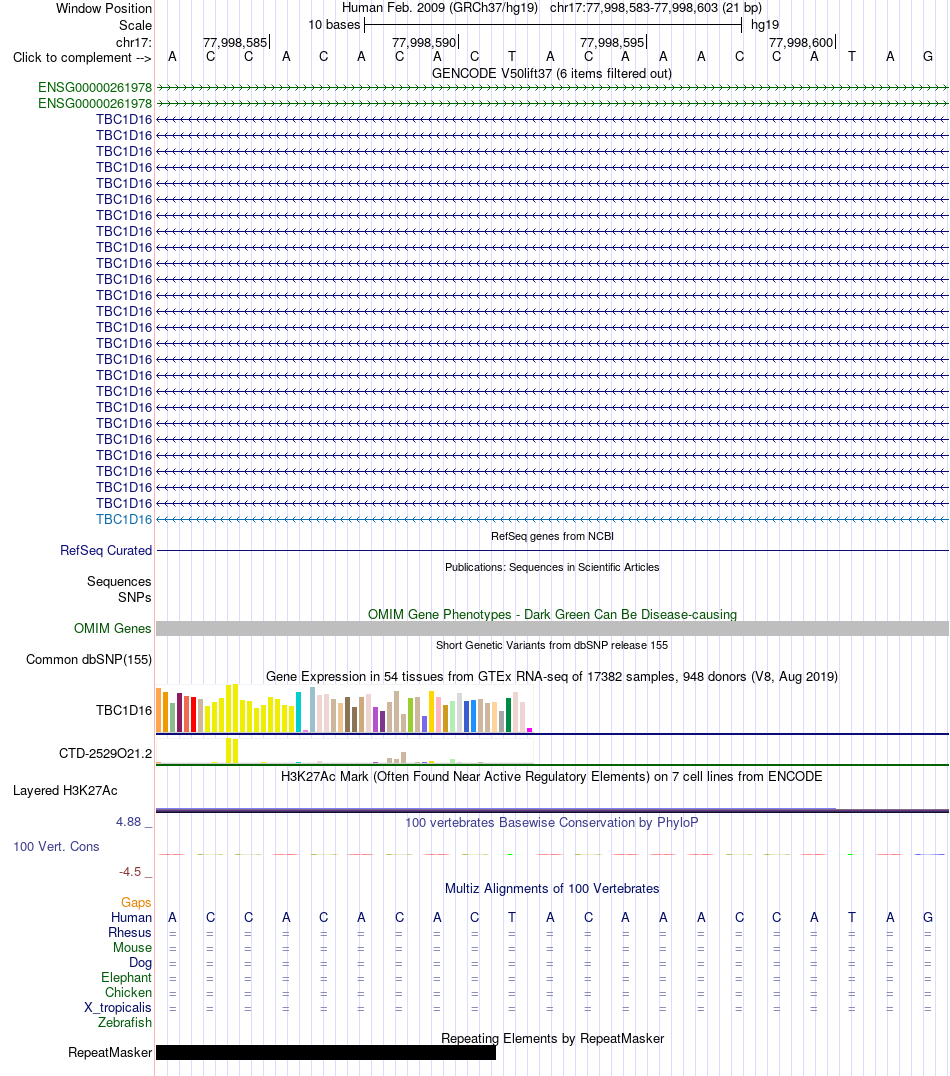This screenshot has height=1076, width=950.
Task: Click the orange Gaps label
Action: pos(136,902)
